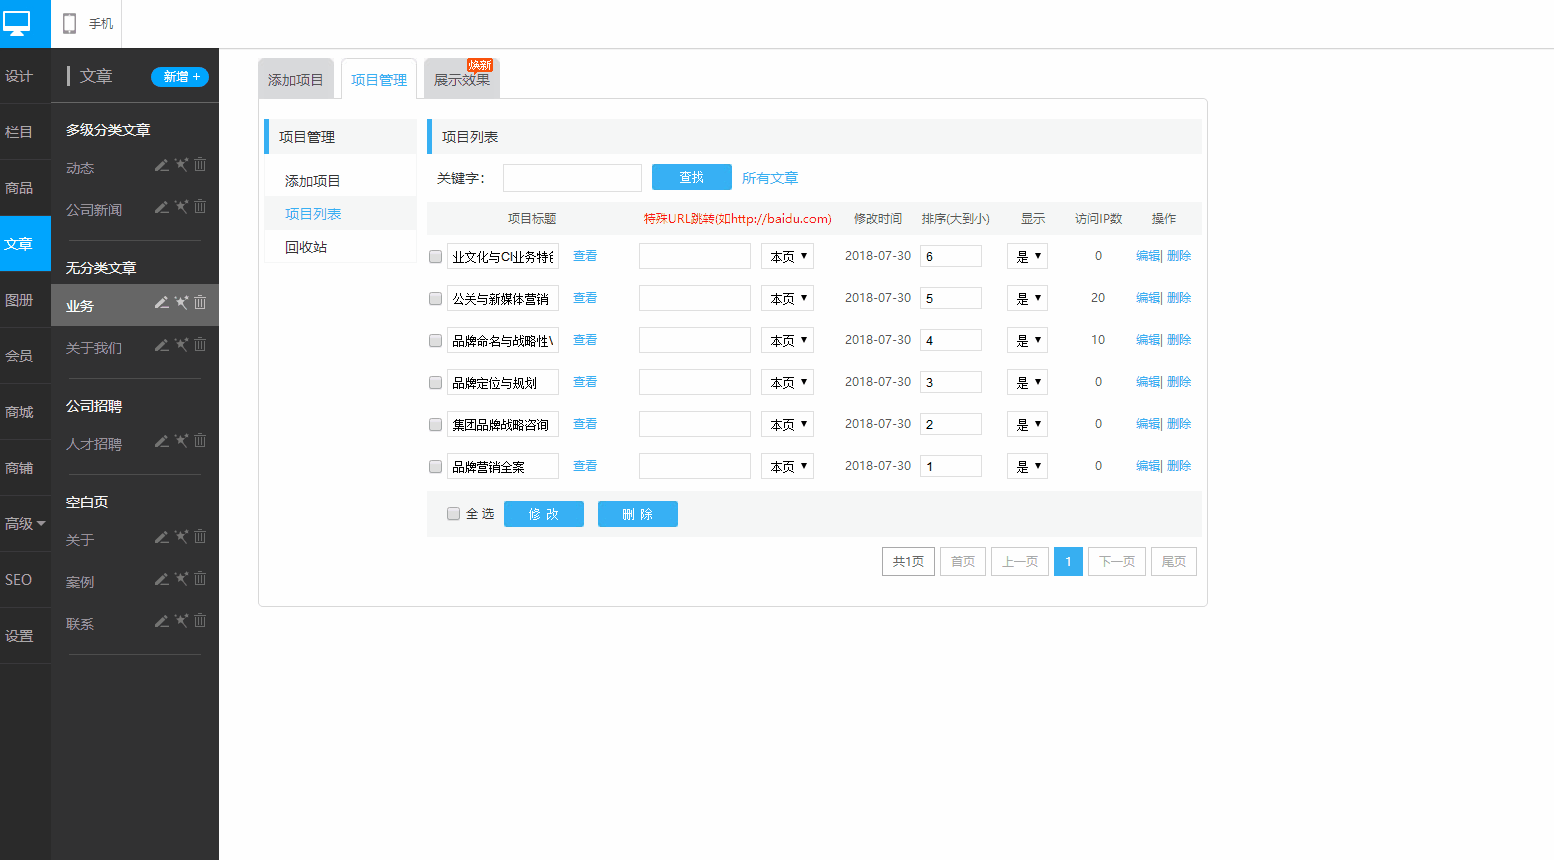Click the special URL field for 集团品牌战略咨询
1554x860 pixels.
(695, 424)
